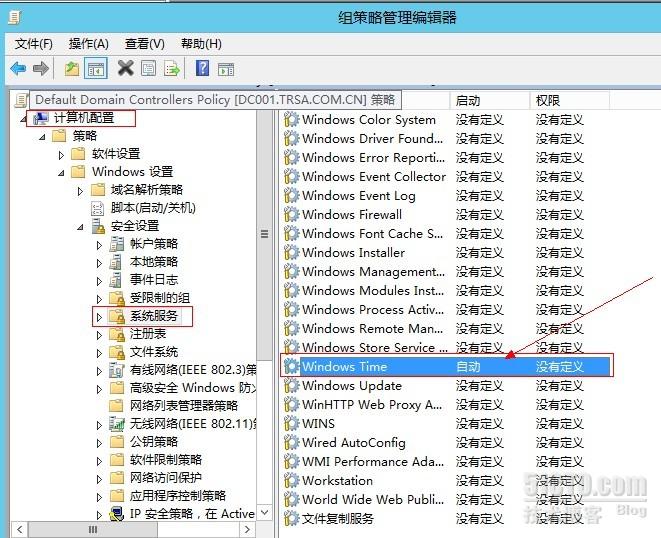Viewport: 661px width, 538px height.
Task: Toggle the action pane toolbar icon
Action: coord(226,69)
